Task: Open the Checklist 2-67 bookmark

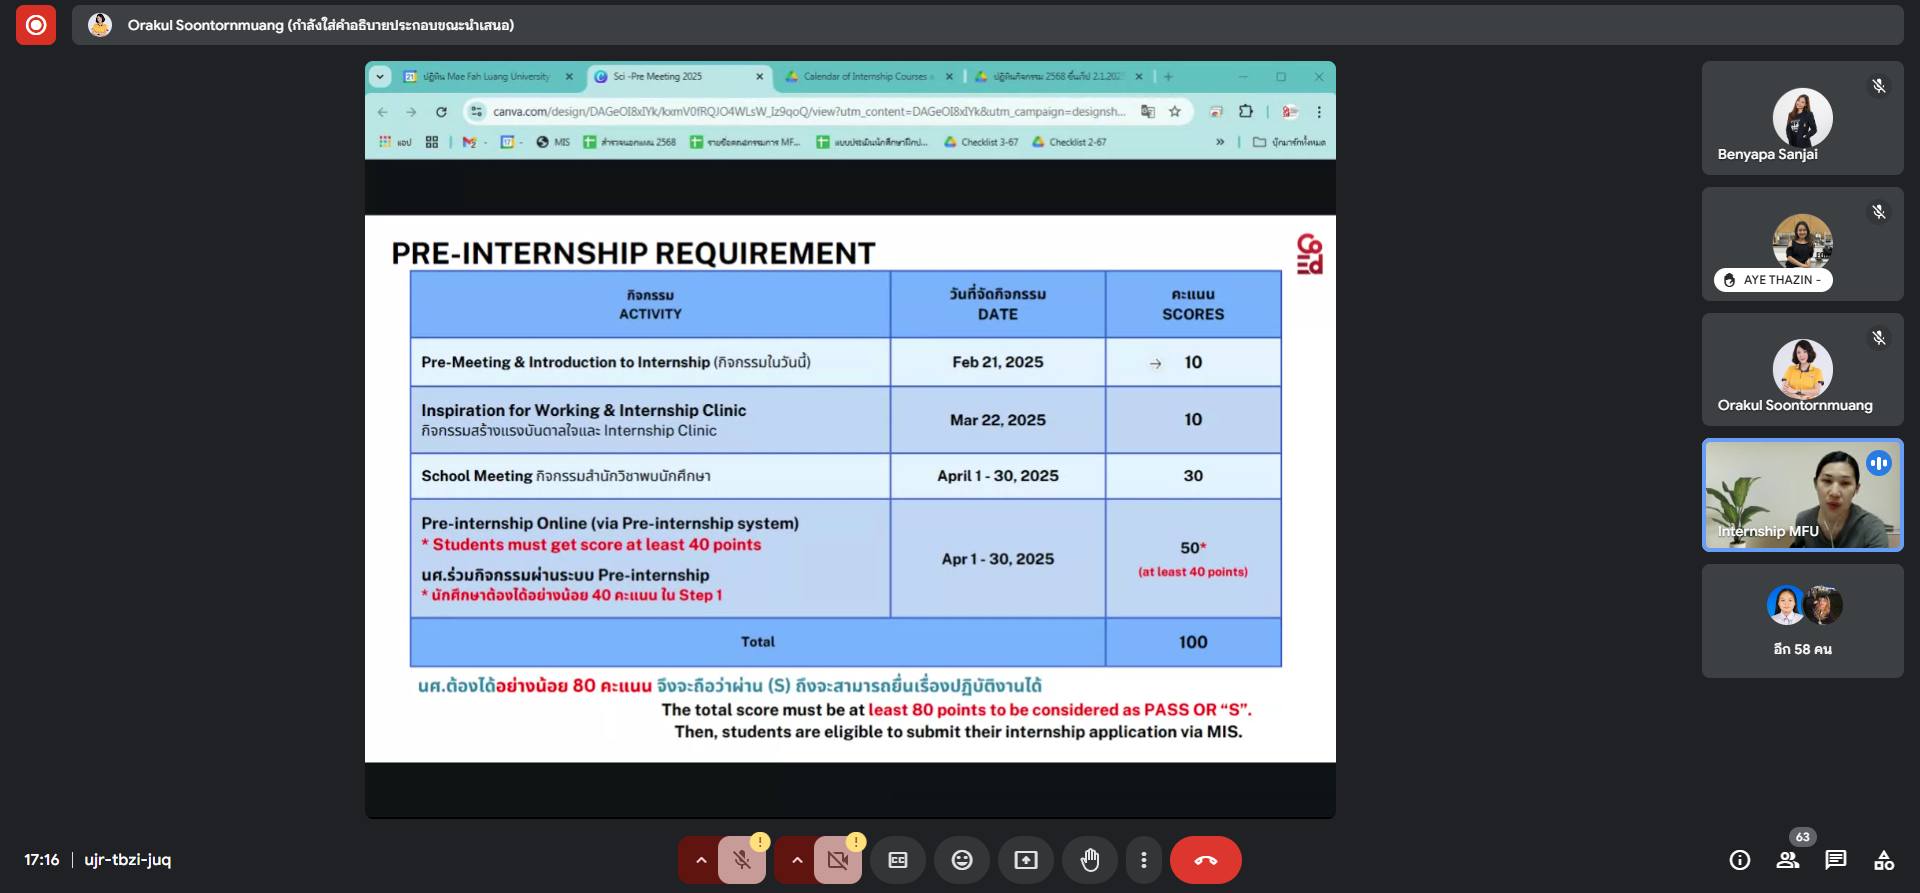Action: pyautogui.click(x=1069, y=142)
